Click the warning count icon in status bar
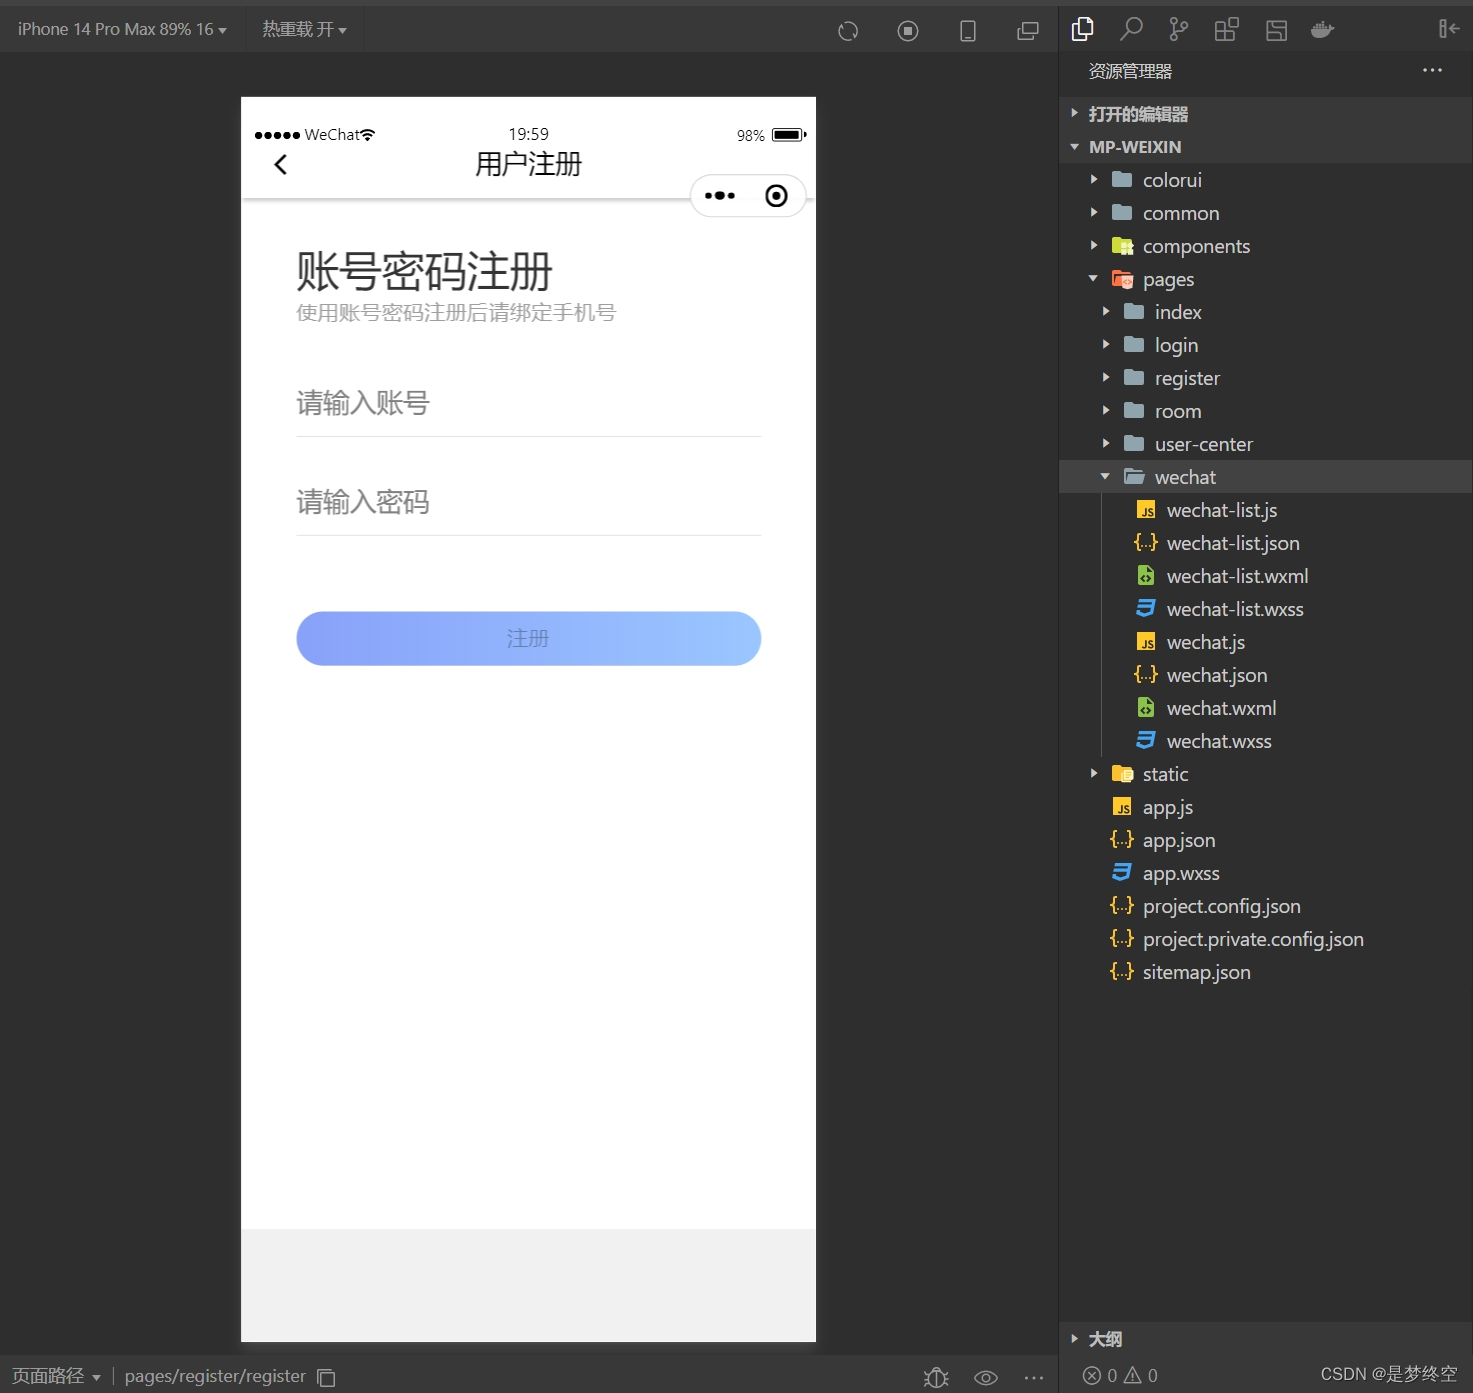Screen dimensions: 1473x1393 click(1133, 1376)
